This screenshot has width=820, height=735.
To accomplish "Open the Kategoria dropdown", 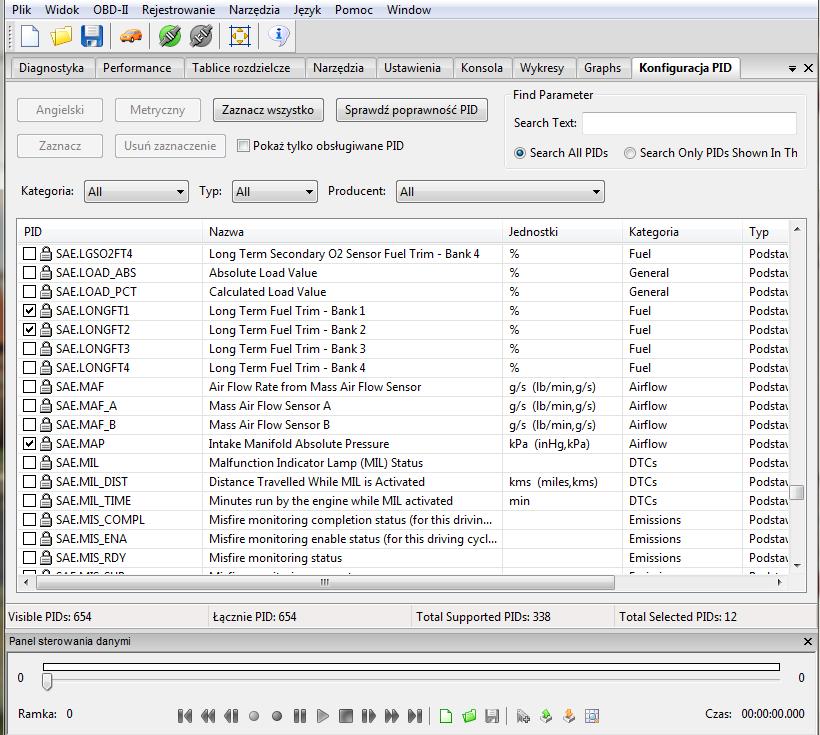I will [136, 191].
